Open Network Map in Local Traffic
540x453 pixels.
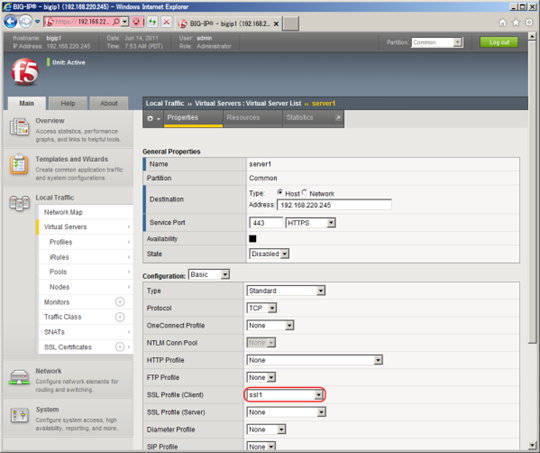pos(85,212)
